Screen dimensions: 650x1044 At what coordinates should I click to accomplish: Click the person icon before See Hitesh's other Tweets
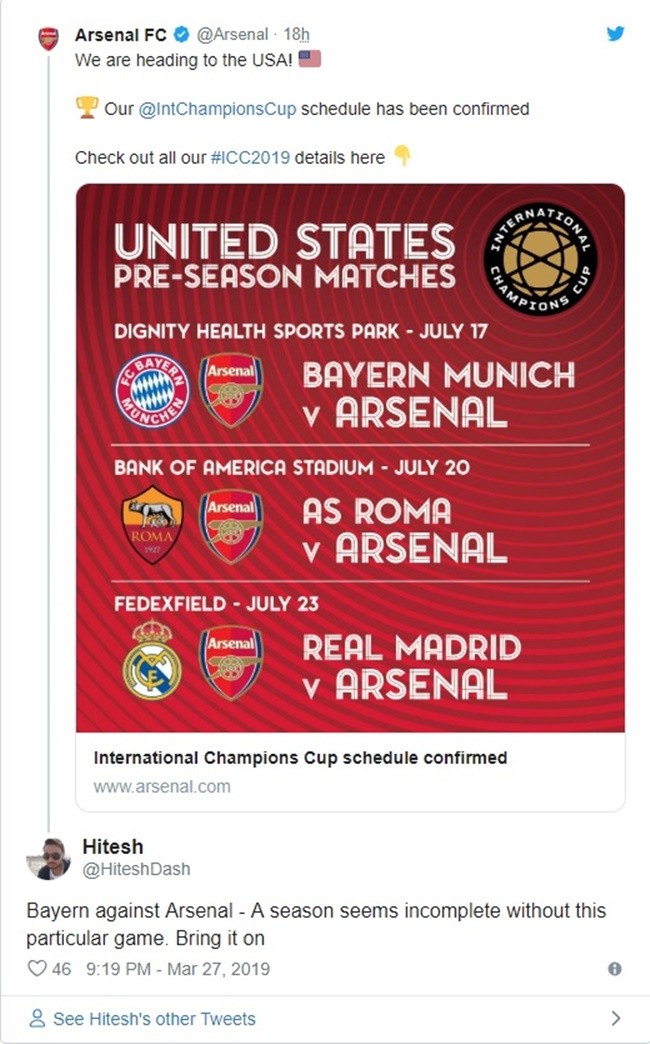click(x=36, y=1017)
